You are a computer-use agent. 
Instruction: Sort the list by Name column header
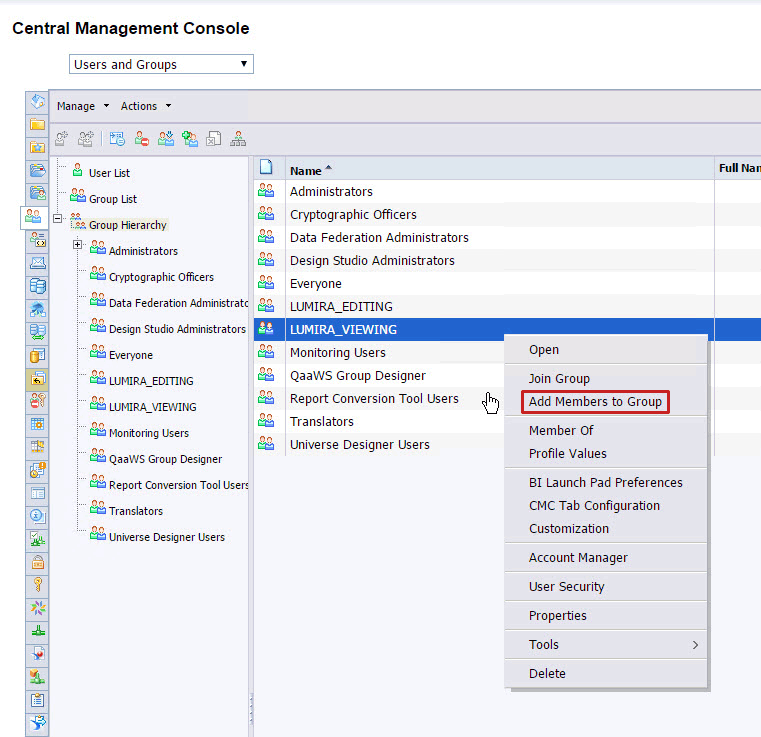click(306, 171)
